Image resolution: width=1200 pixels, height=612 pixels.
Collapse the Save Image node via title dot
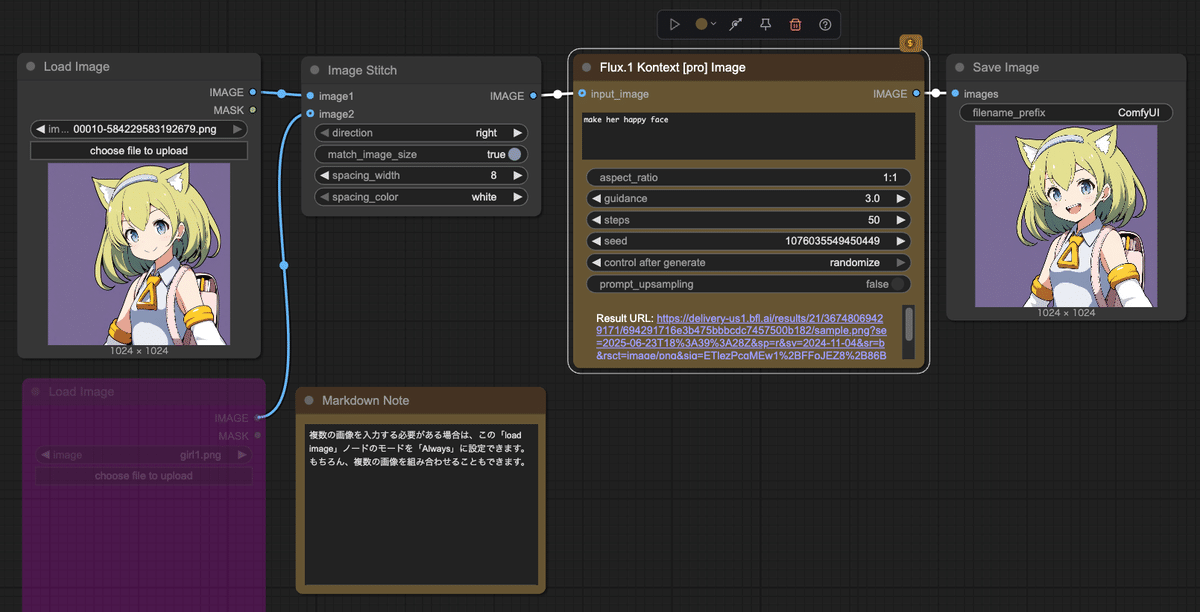click(959, 68)
